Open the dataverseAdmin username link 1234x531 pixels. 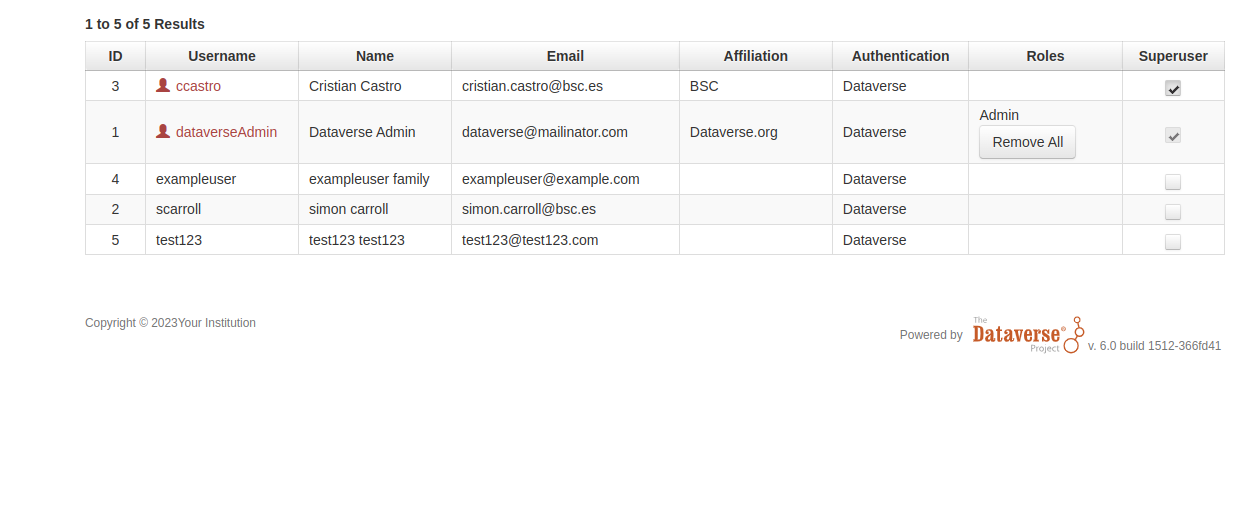click(x=226, y=132)
